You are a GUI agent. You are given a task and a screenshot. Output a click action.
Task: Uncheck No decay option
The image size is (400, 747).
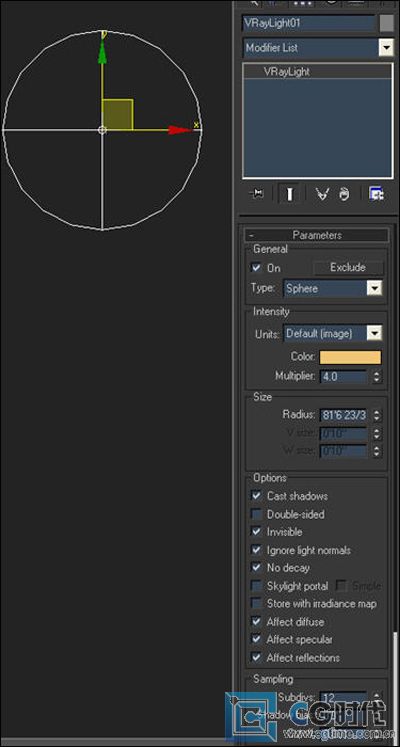pos(257,567)
